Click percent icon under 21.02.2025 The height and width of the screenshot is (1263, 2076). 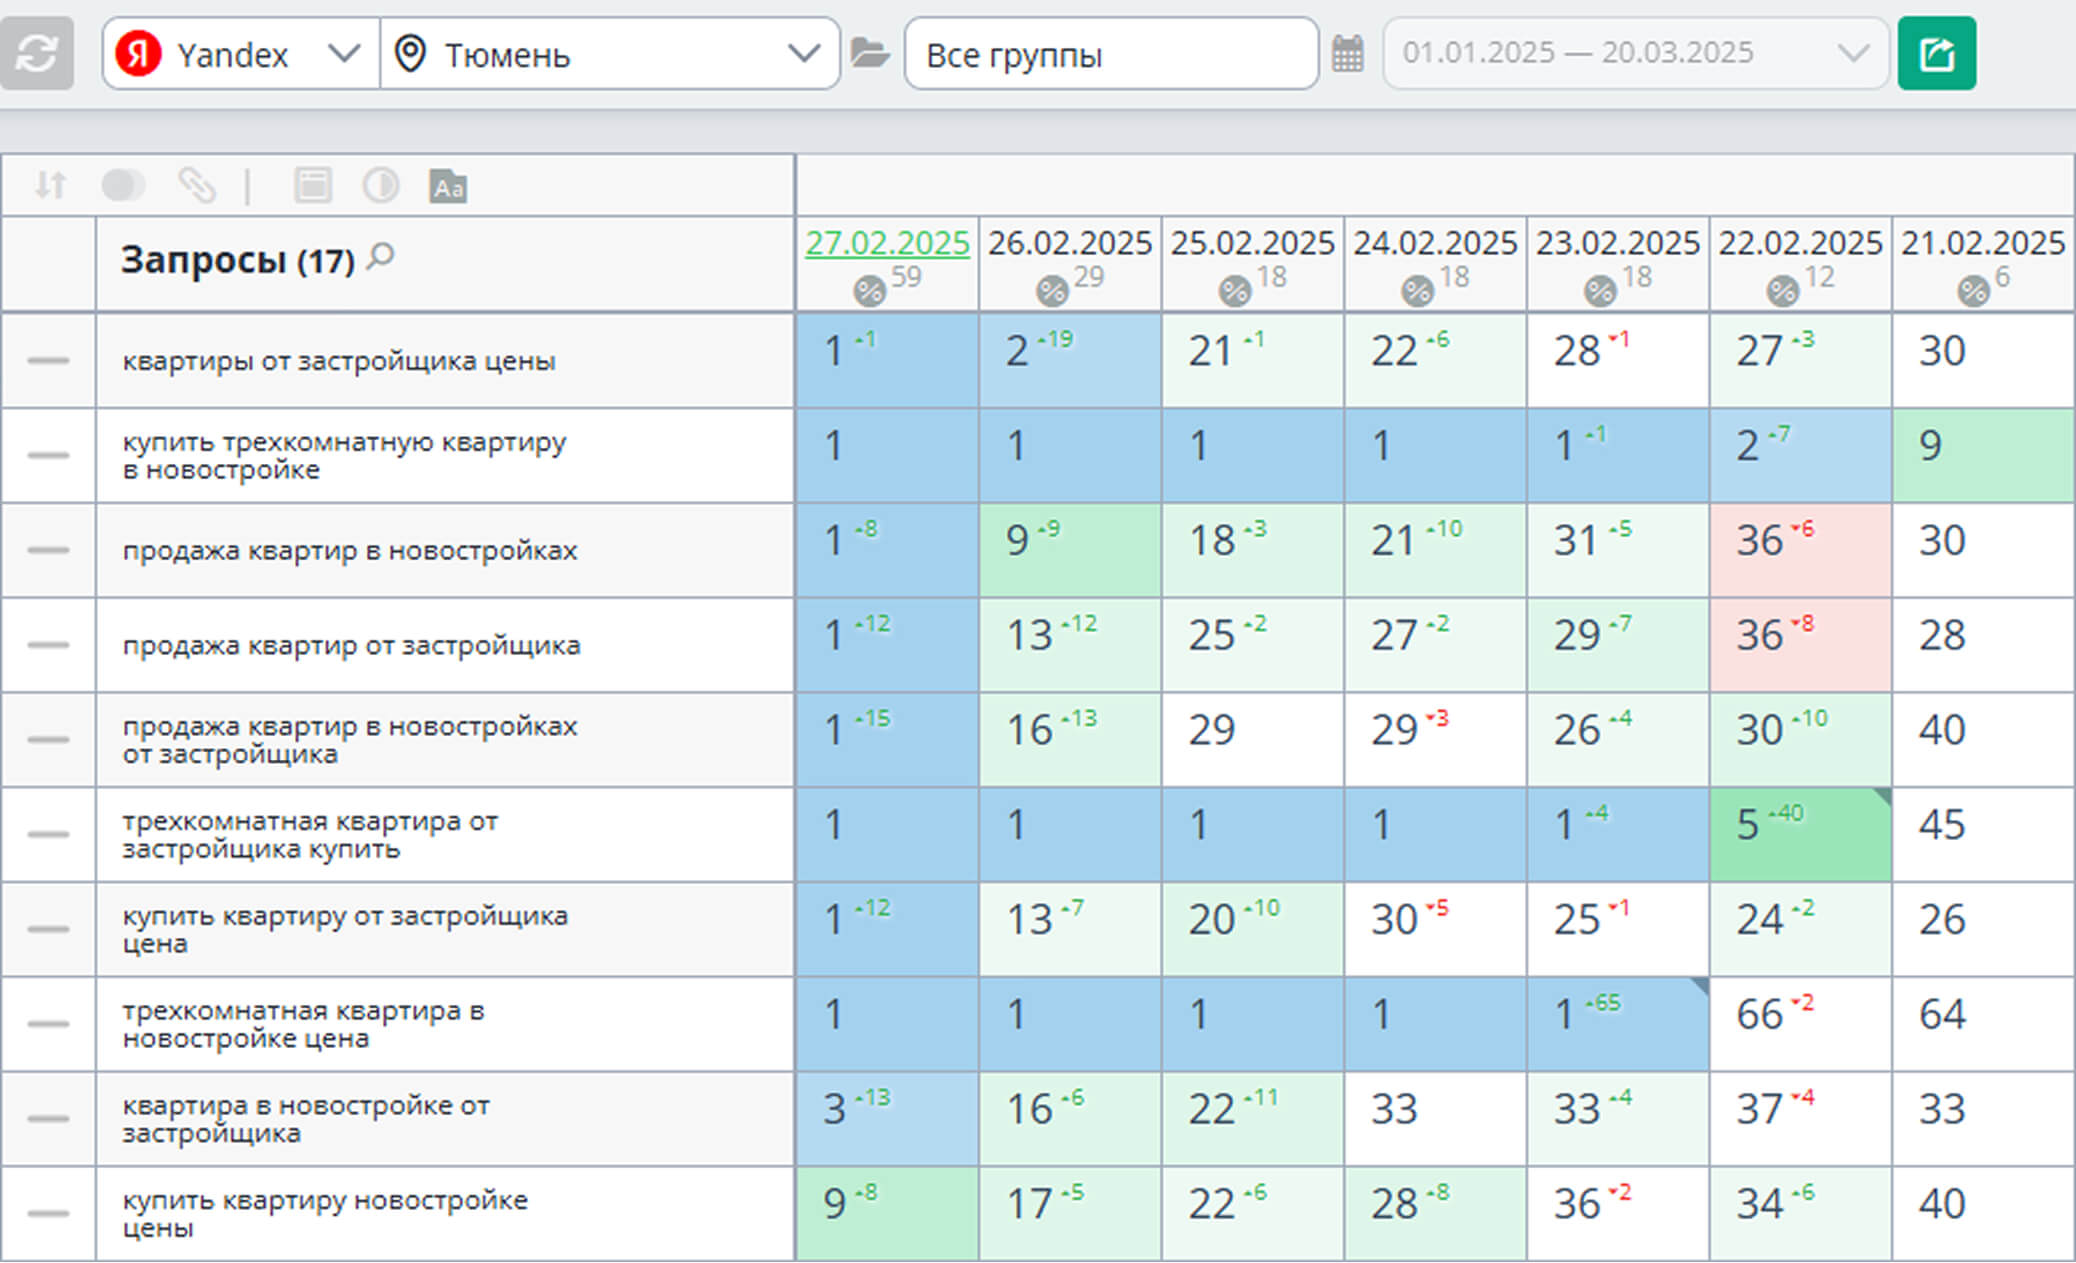click(x=1974, y=291)
